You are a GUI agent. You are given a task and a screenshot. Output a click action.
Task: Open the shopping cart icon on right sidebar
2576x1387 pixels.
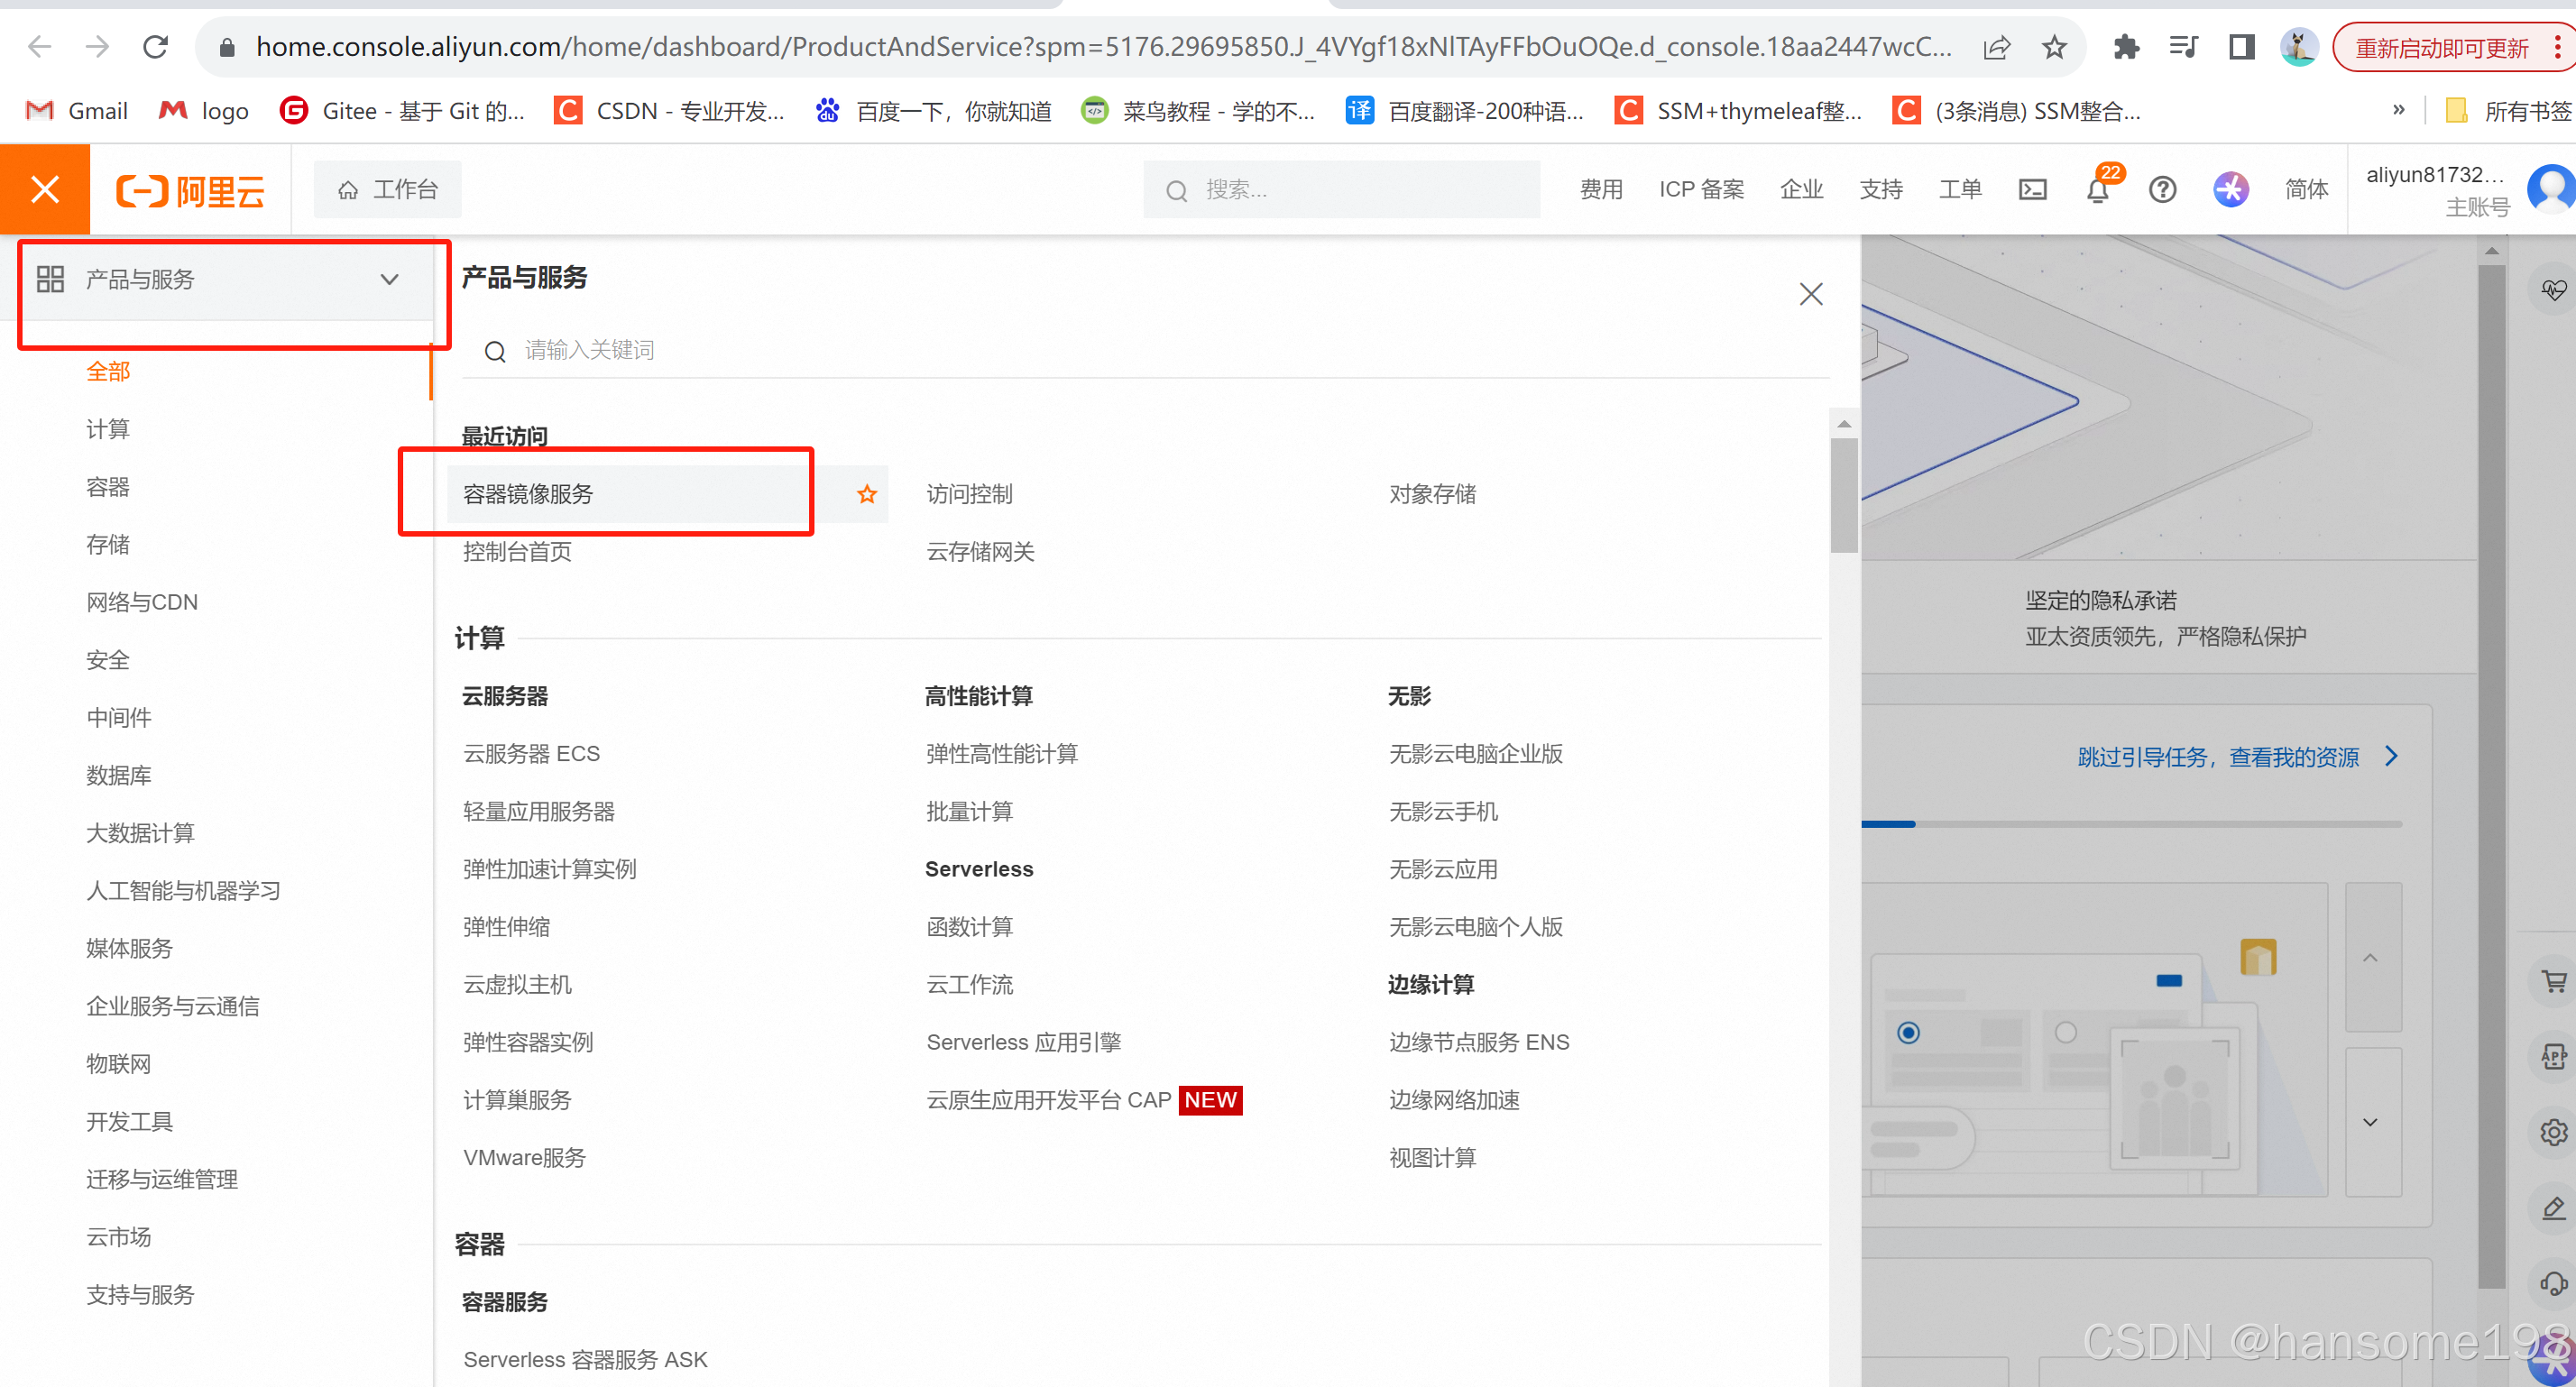2554,981
